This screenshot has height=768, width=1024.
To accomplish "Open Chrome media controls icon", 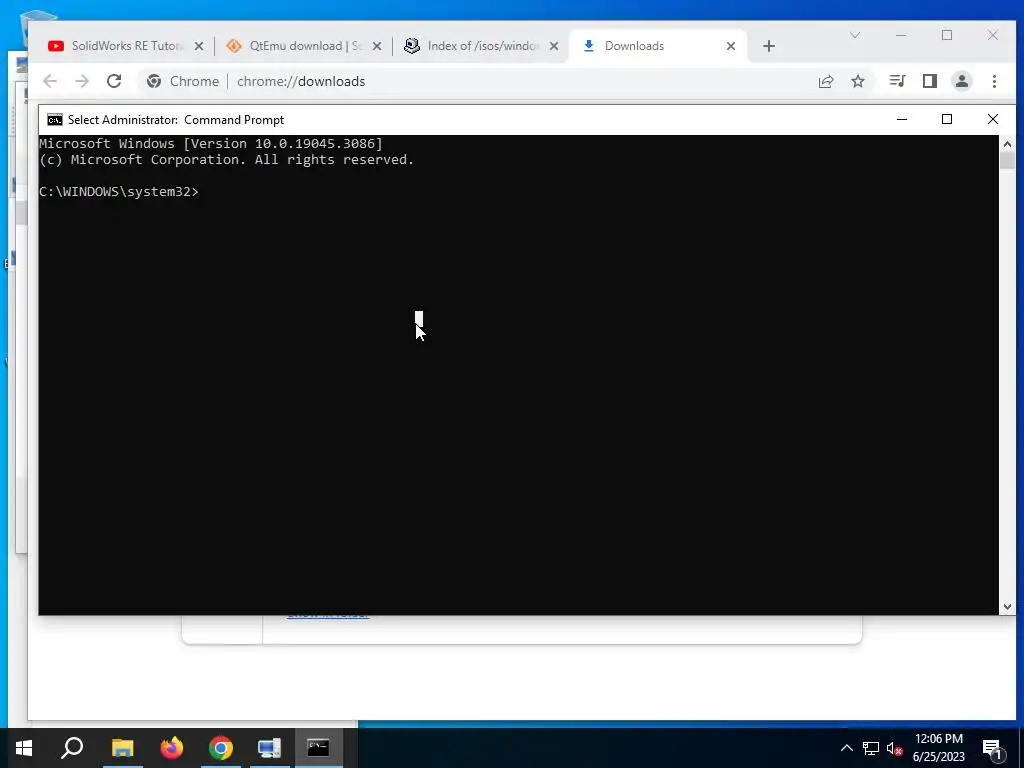I will [897, 81].
